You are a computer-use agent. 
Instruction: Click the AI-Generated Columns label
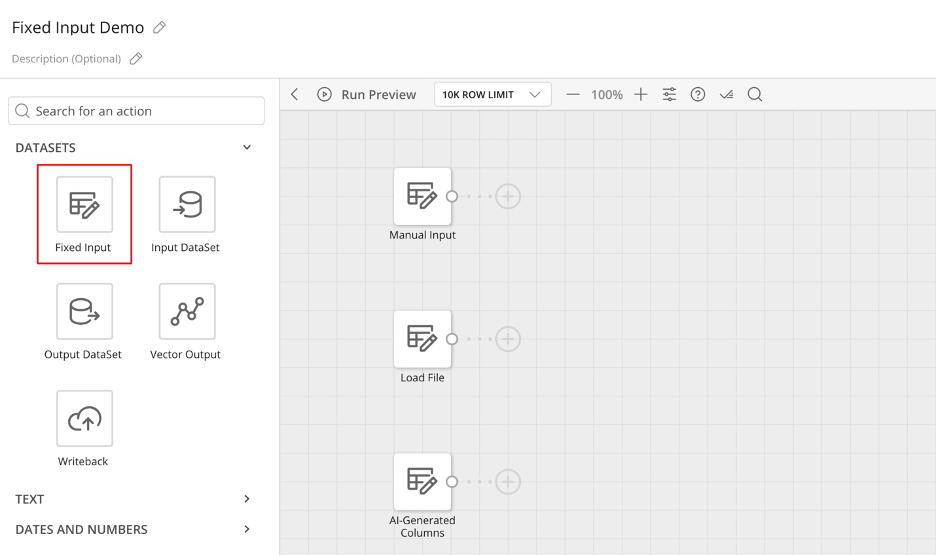423,527
